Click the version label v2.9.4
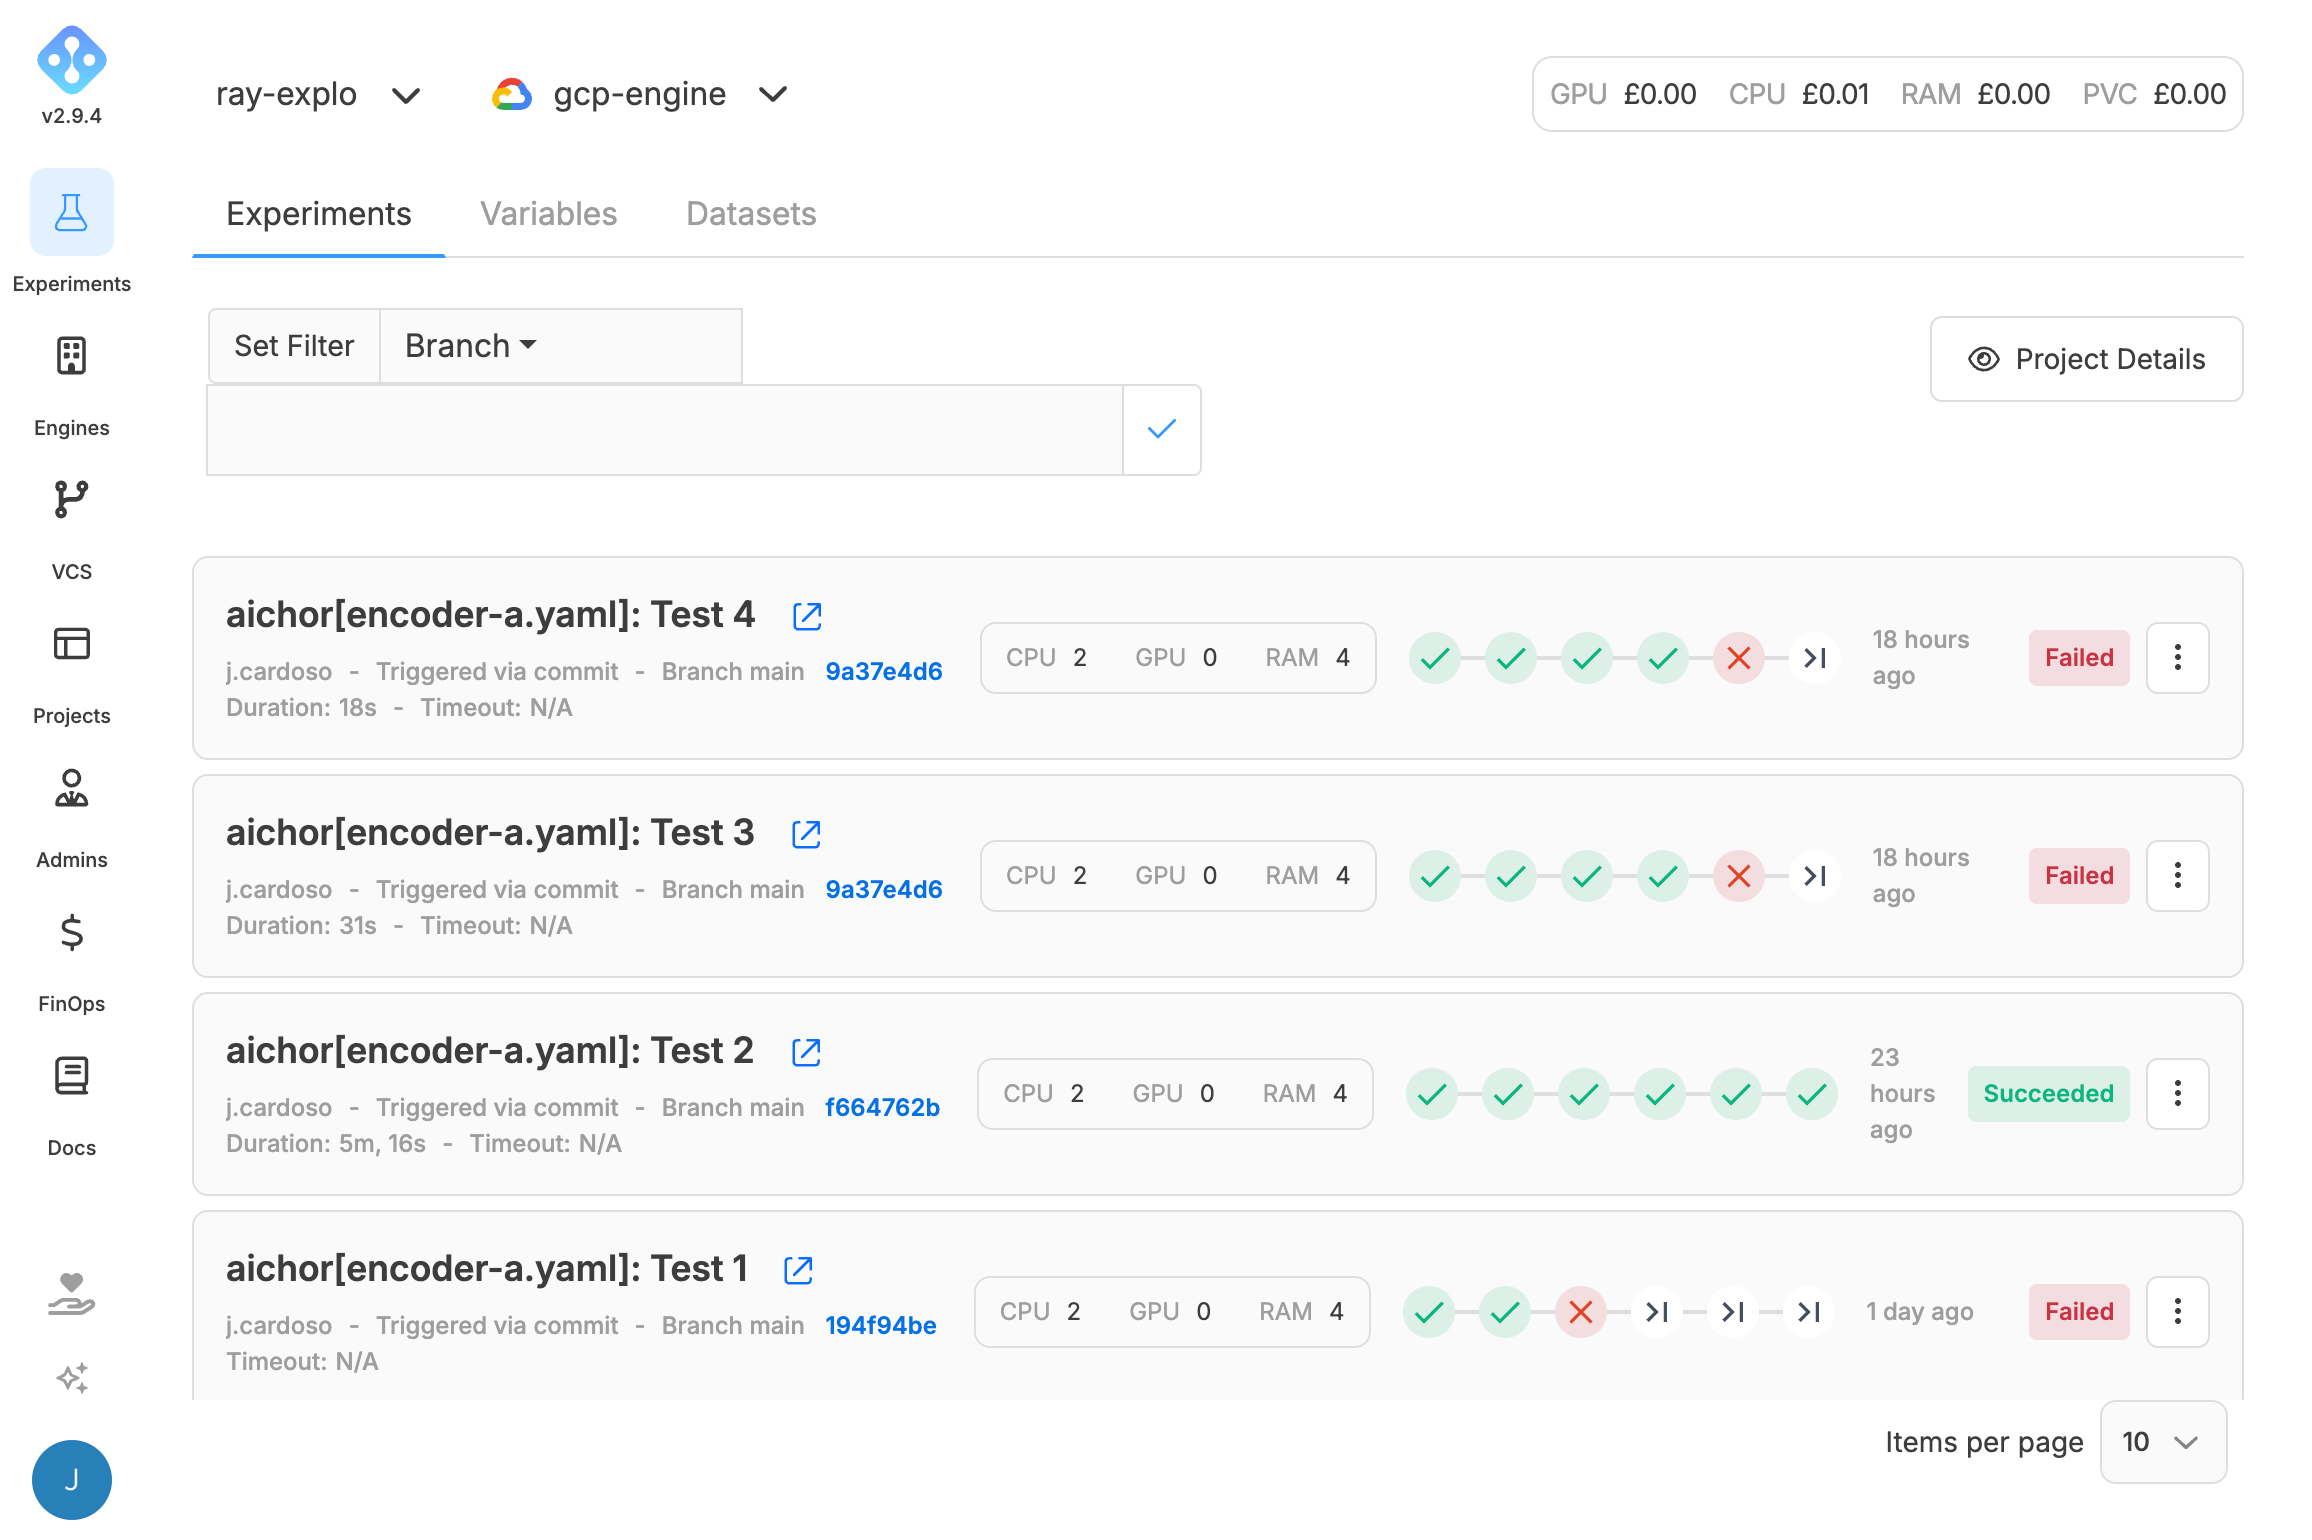 pyautogui.click(x=71, y=116)
